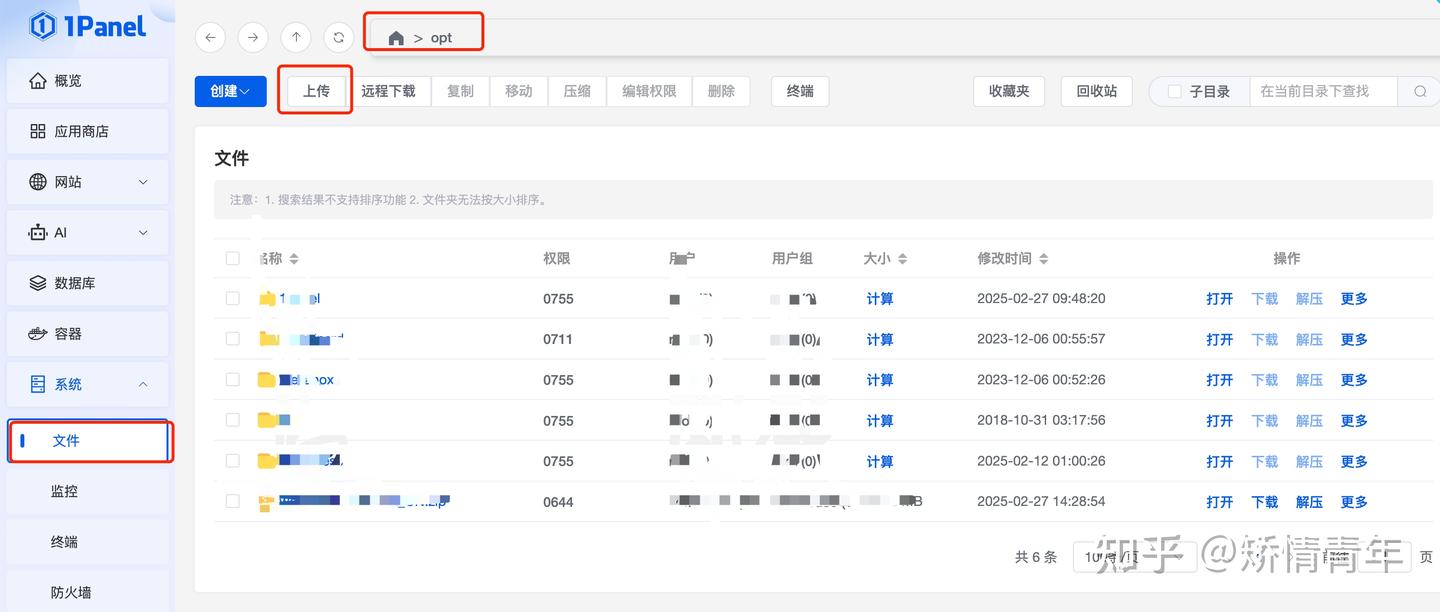Screen dimensions: 1440x612
Task: Expand the 网站 sidebar menu
Action: (x=88, y=182)
